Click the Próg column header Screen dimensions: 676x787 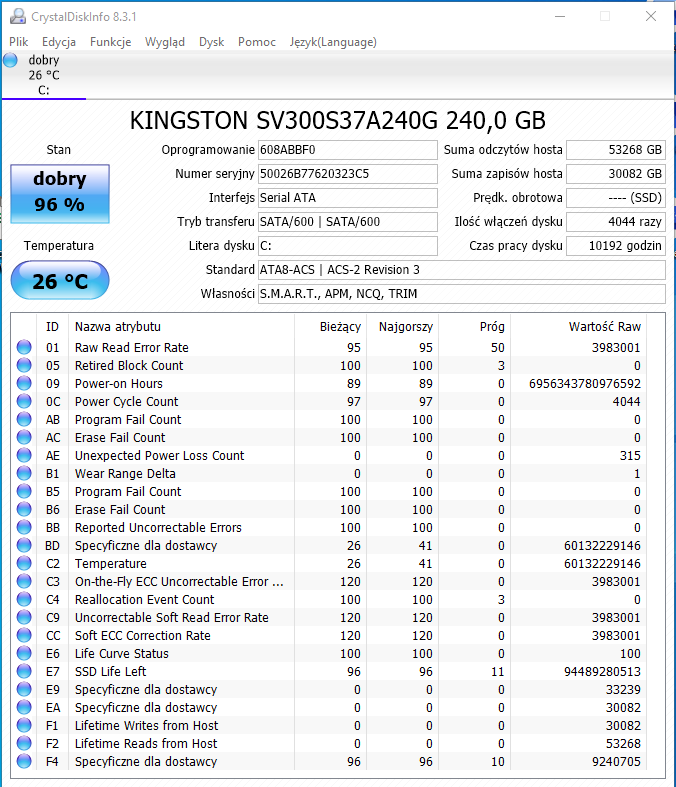click(474, 327)
